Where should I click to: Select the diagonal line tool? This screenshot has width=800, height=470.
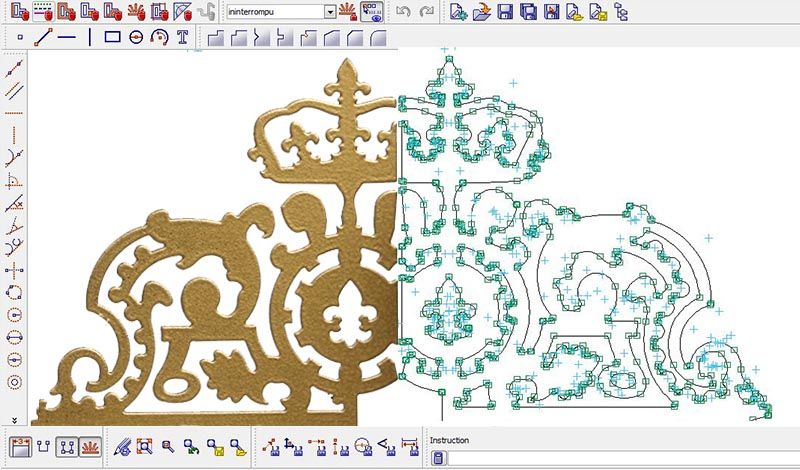(x=42, y=37)
